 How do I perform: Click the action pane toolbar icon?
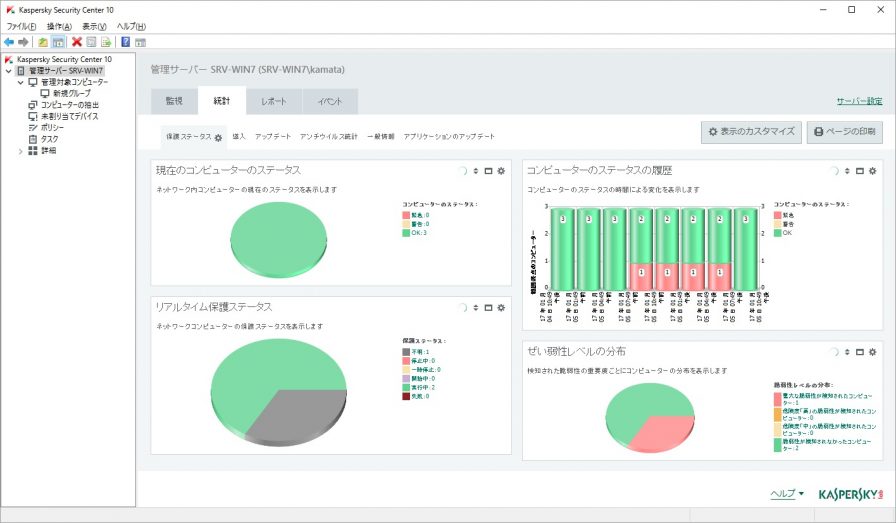[141, 42]
